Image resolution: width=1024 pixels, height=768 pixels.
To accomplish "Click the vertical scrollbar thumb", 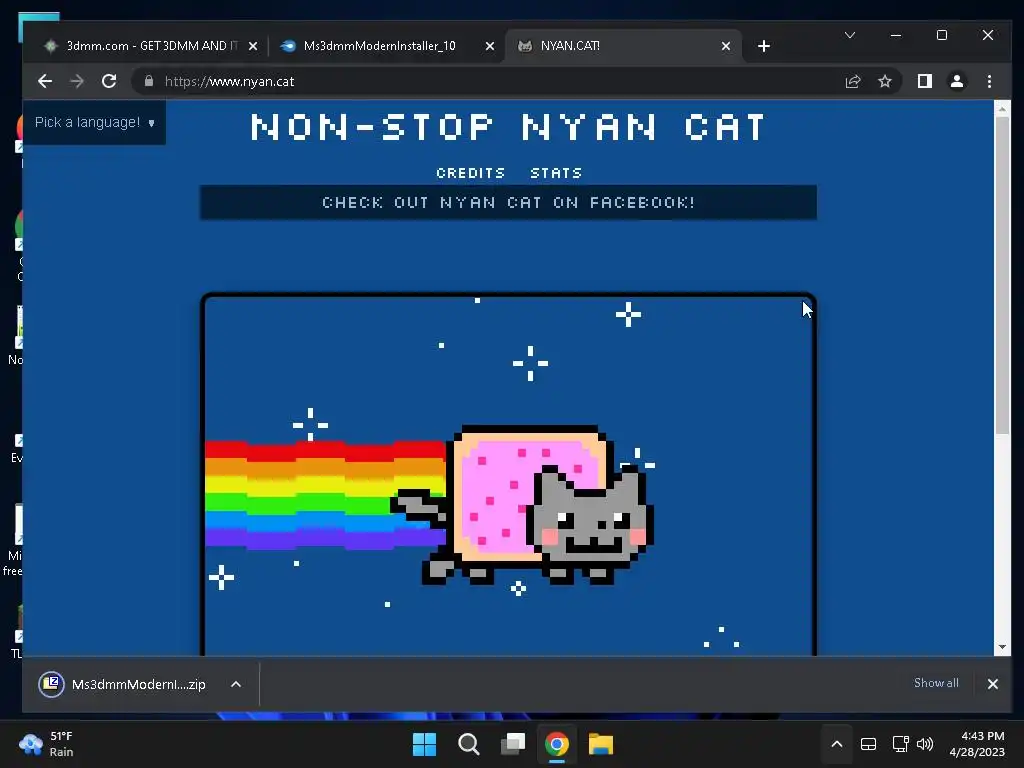I will [x=1002, y=274].
